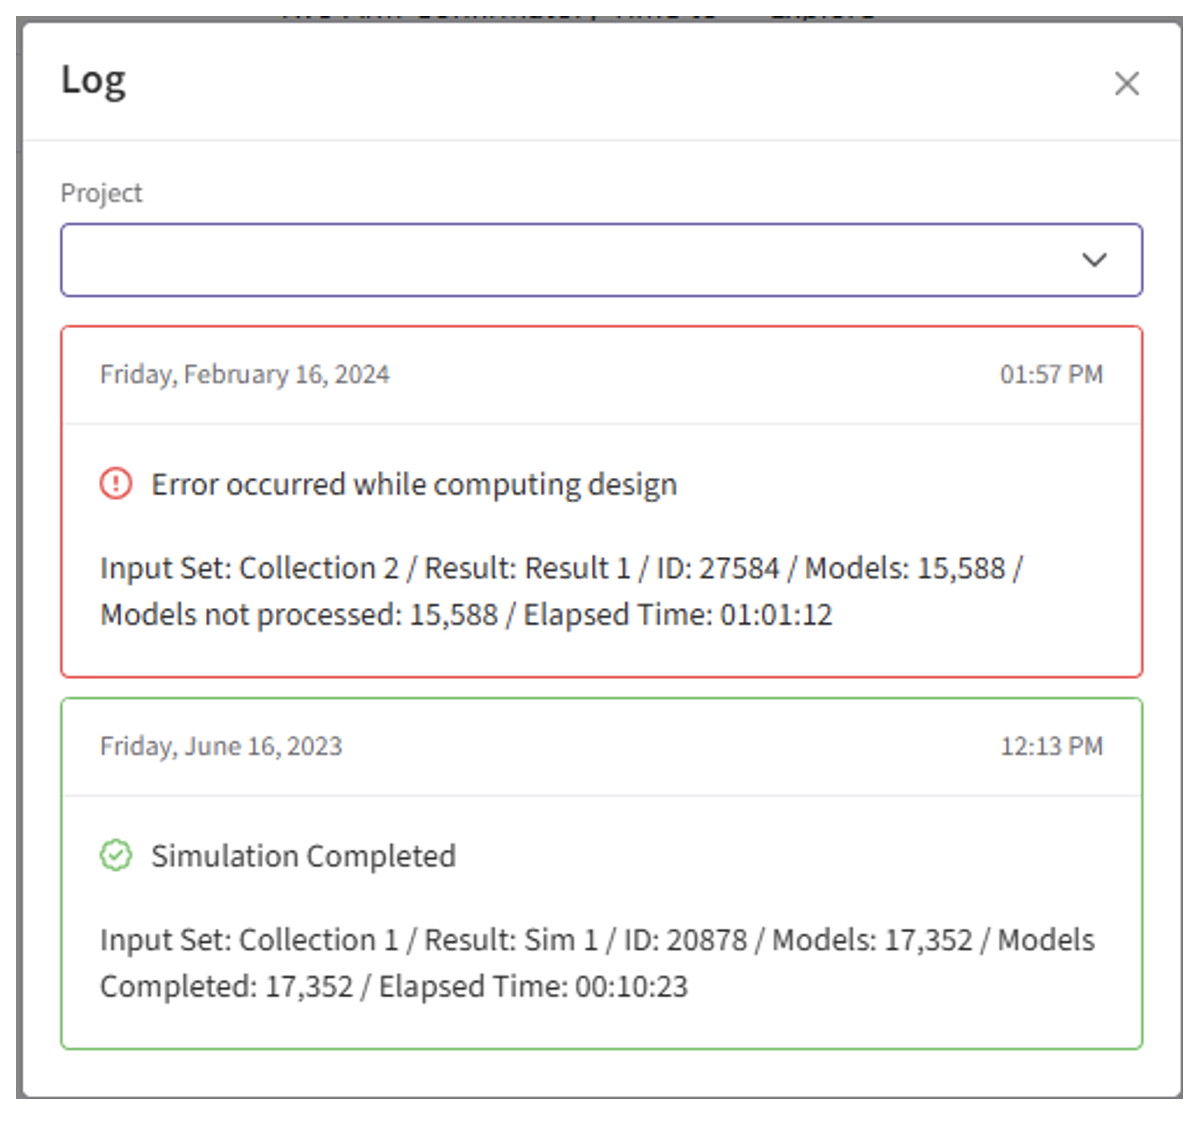Click the Elapsed Time 01:01:12 text

click(x=678, y=615)
